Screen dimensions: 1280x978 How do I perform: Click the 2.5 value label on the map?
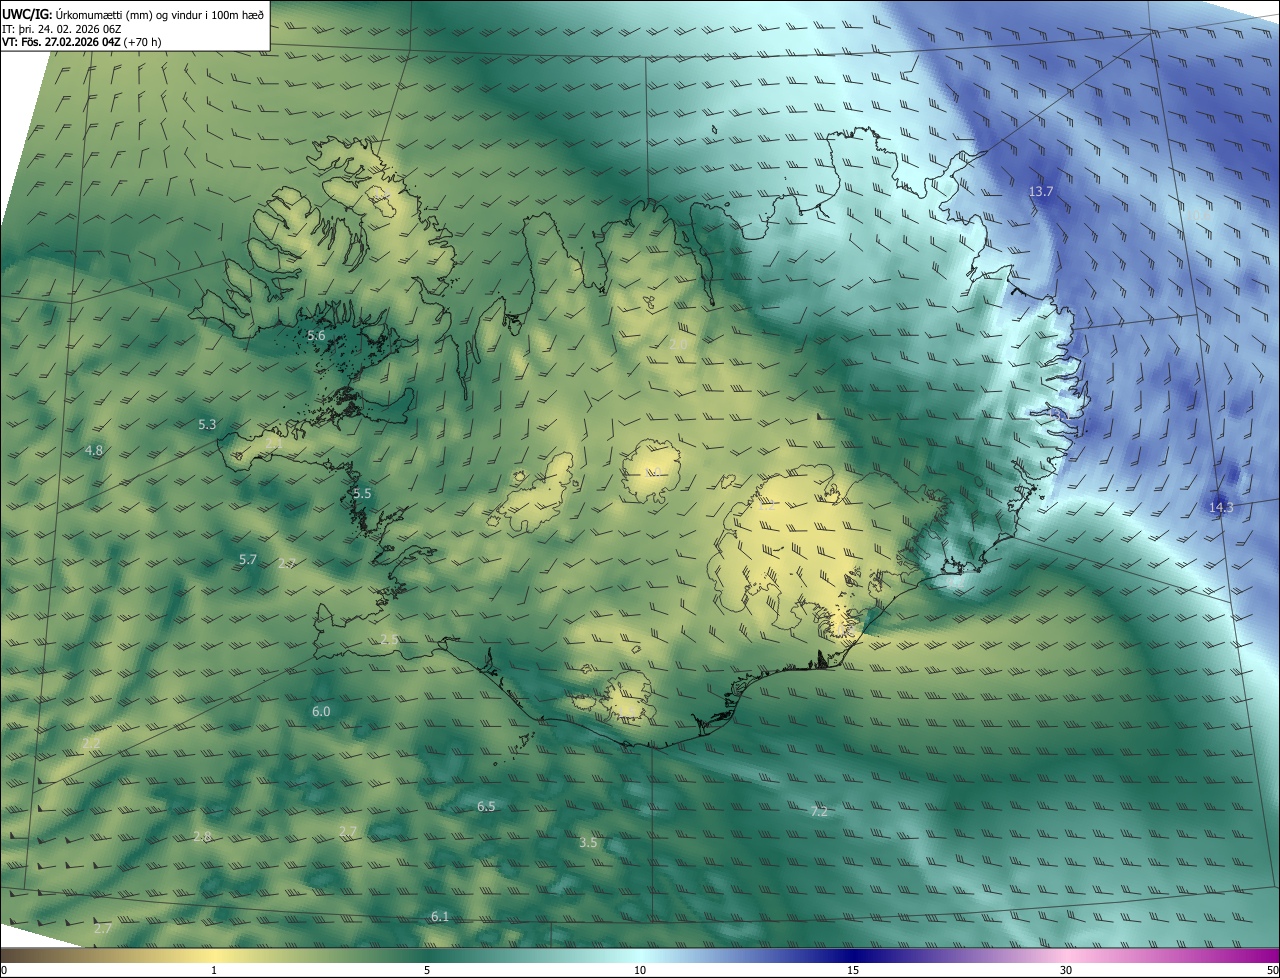390,638
